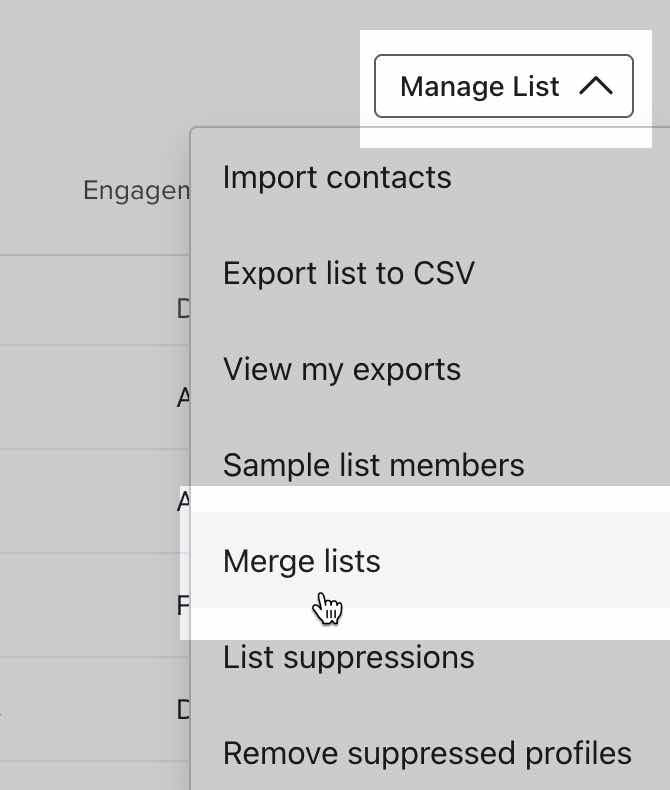Click the Engagement column header

(135, 190)
